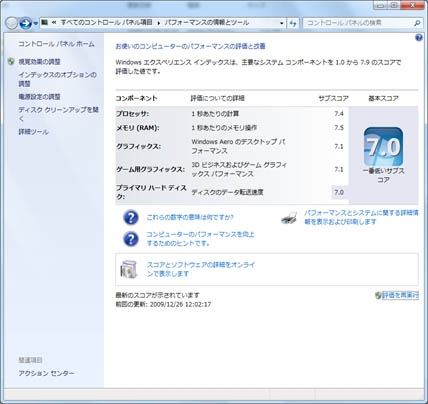428x404 pixels.
Task: Click the printer icon
Action: (x=289, y=217)
